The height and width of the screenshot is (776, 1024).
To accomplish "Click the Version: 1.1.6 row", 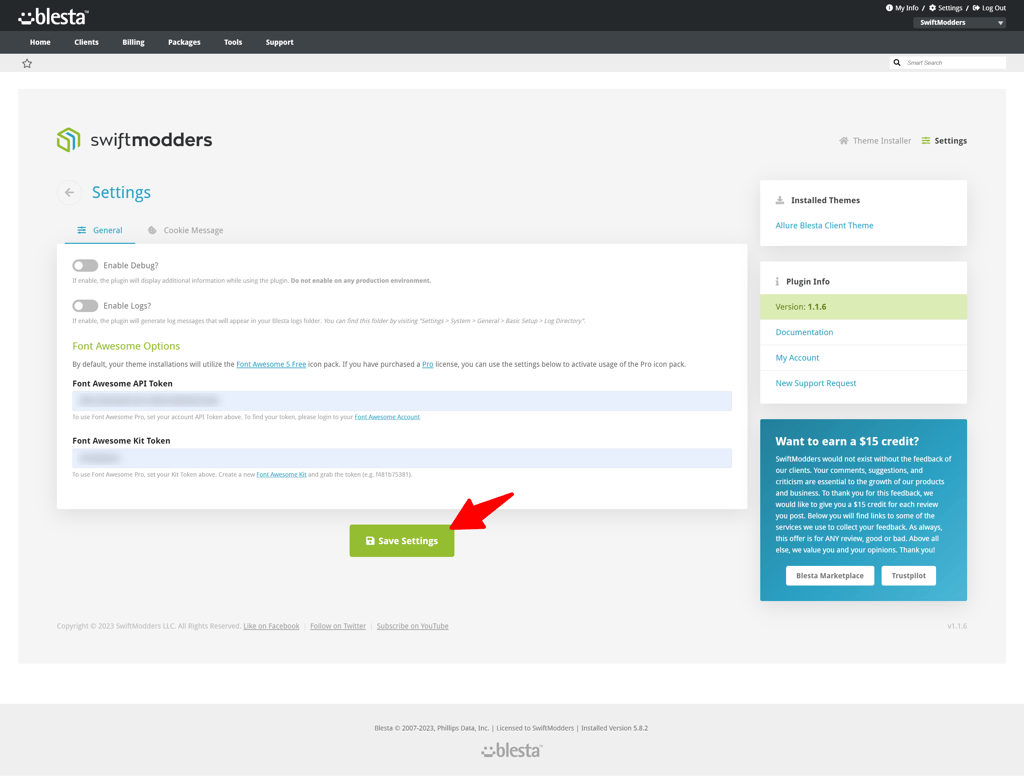I will 863,307.
